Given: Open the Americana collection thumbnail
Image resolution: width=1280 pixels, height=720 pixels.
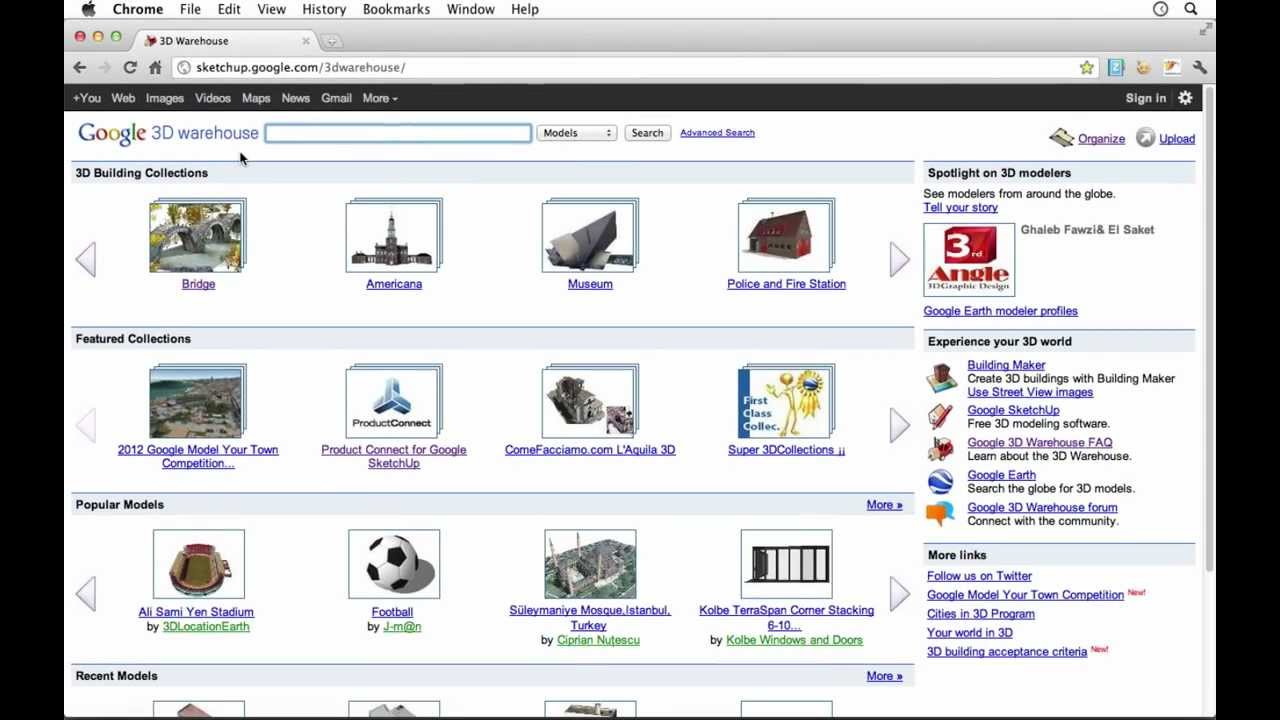Looking at the screenshot, I should pyautogui.click(x=393, y=236).
